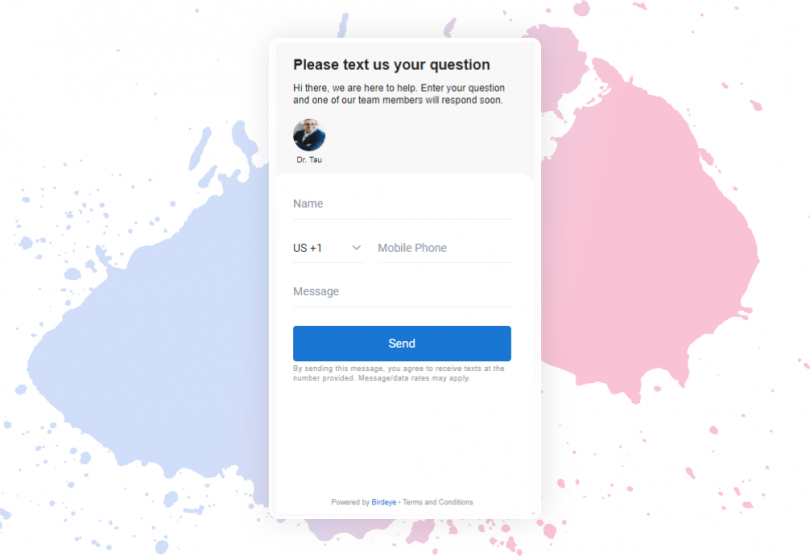Click the "Name" placeholder text
This screenshot has height=556, width=810.
pos(308,204)
